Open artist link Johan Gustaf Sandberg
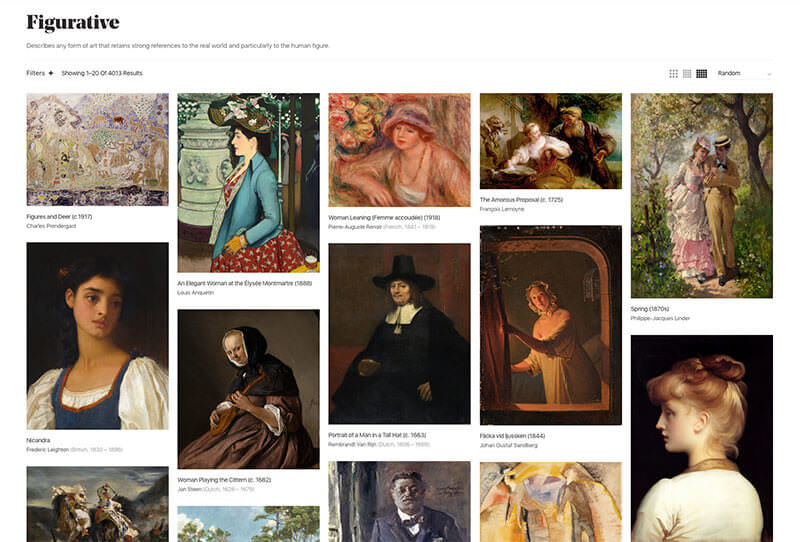Viewport: 800px width, 542px height. pyautogui.click(x=509, y=446)
